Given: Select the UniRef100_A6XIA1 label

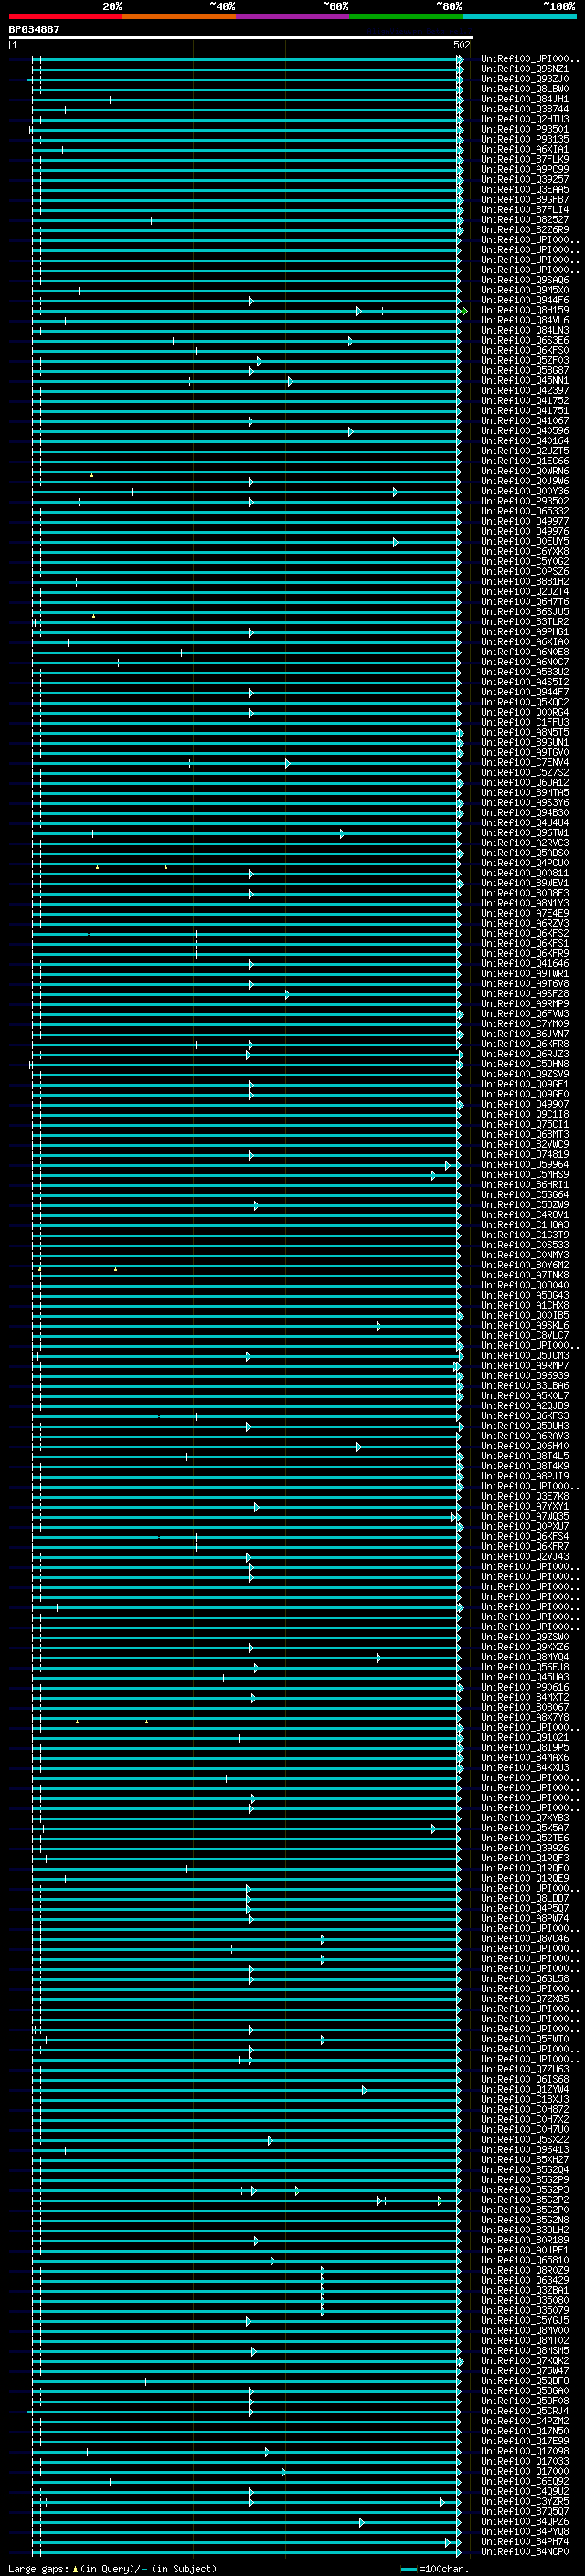Looking at the screenshot, I should click(525, 149).
